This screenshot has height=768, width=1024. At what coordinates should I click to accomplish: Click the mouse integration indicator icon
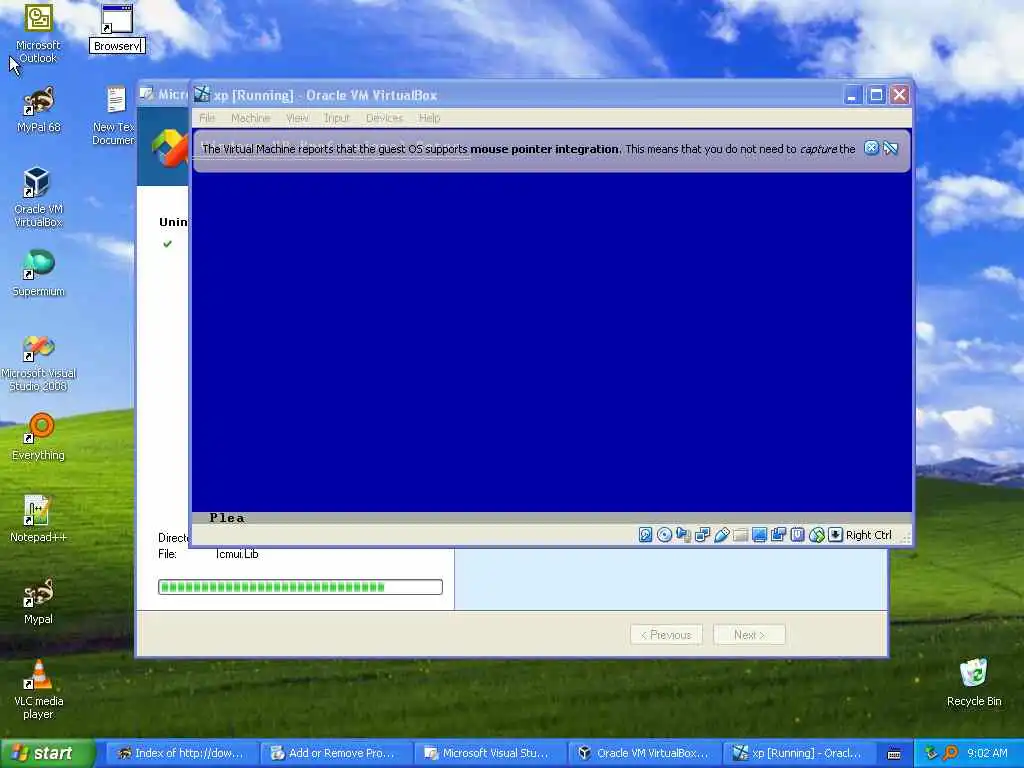click(x=816, y=535)
